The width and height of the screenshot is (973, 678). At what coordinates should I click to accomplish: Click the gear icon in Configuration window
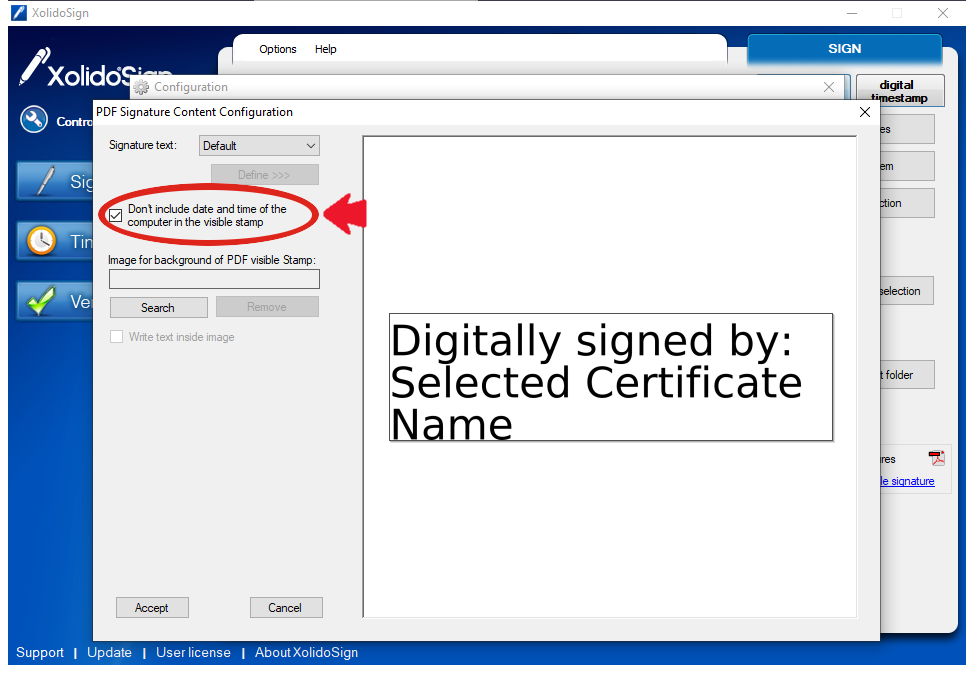(141, 87)
